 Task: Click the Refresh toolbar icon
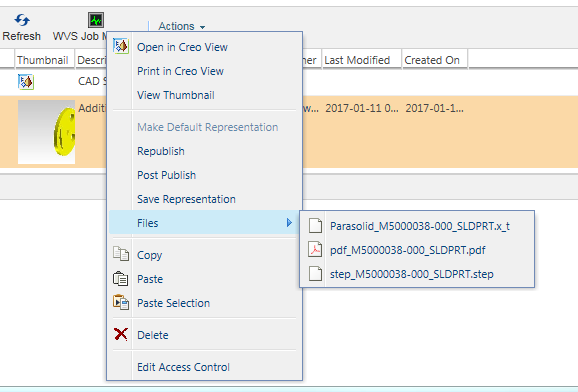click(22, 20)
